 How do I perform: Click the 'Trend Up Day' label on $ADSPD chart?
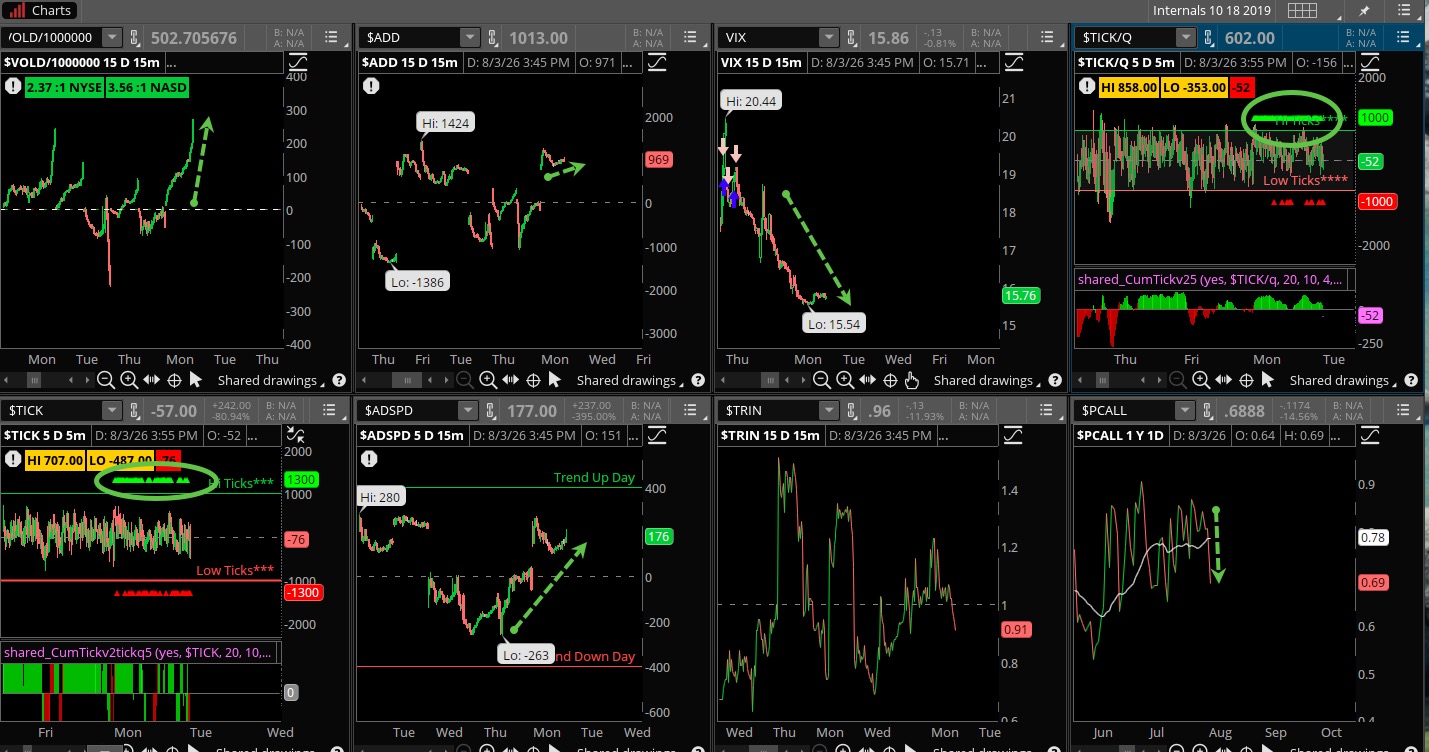594,477
